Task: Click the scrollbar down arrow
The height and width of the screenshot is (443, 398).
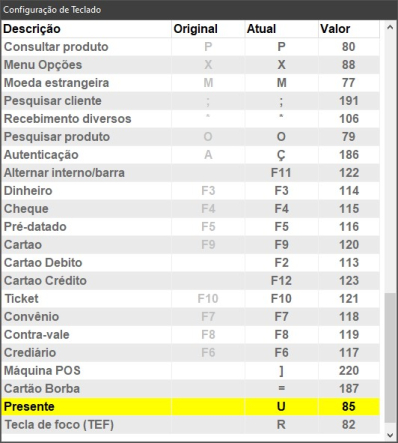Action: point(390,435)
